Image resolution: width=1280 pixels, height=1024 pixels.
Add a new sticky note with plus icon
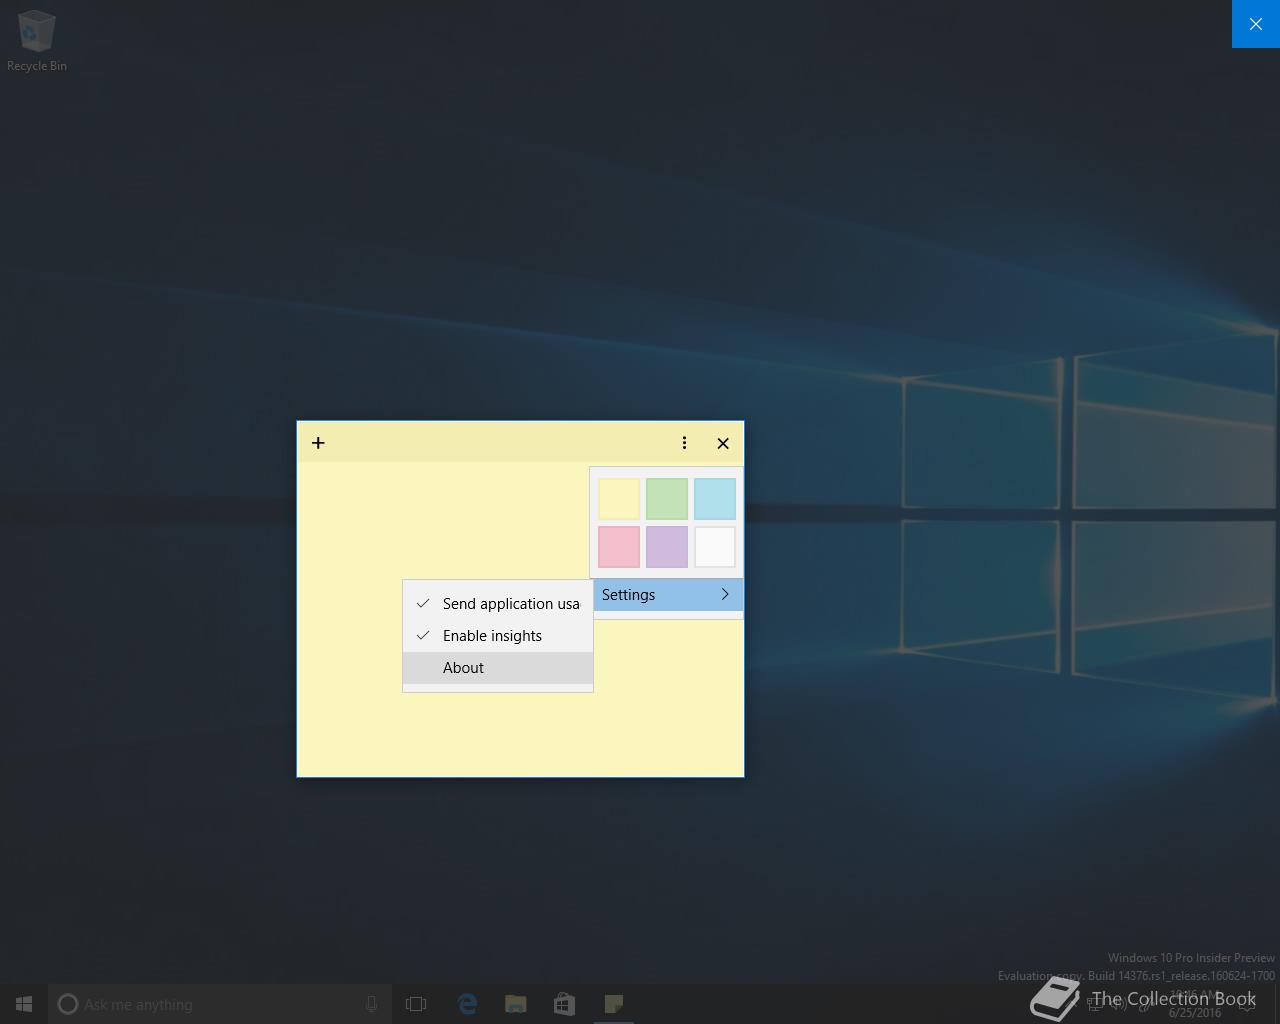318,443
